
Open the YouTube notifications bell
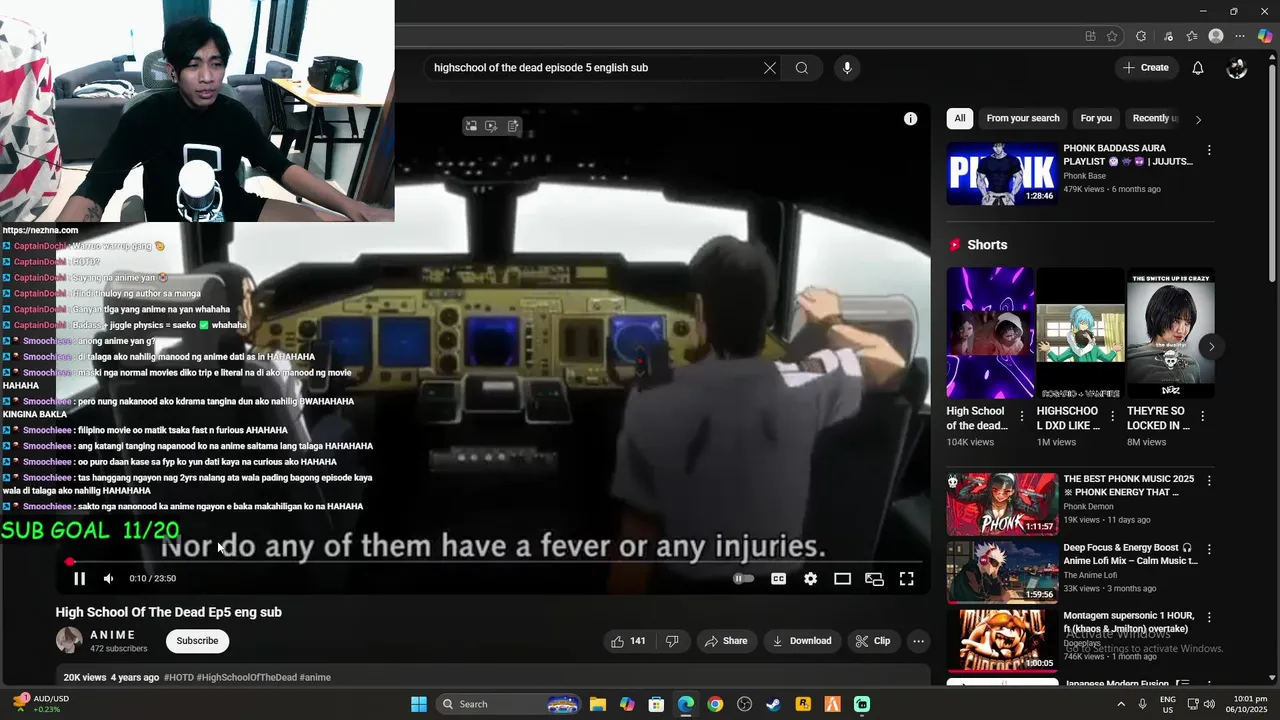coord(1197,68)
